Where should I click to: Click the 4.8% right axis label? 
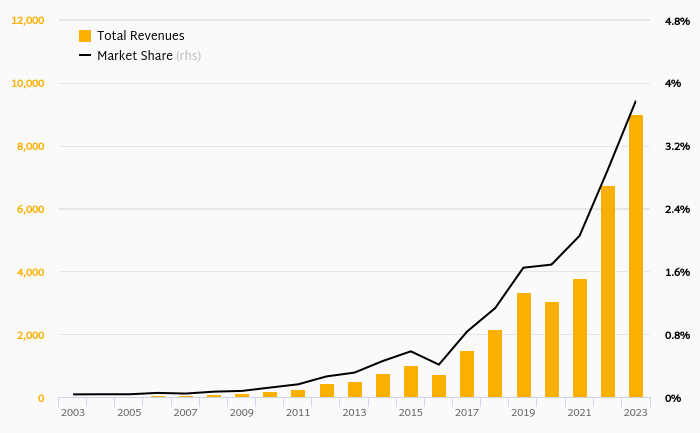[x=677, y=20]
